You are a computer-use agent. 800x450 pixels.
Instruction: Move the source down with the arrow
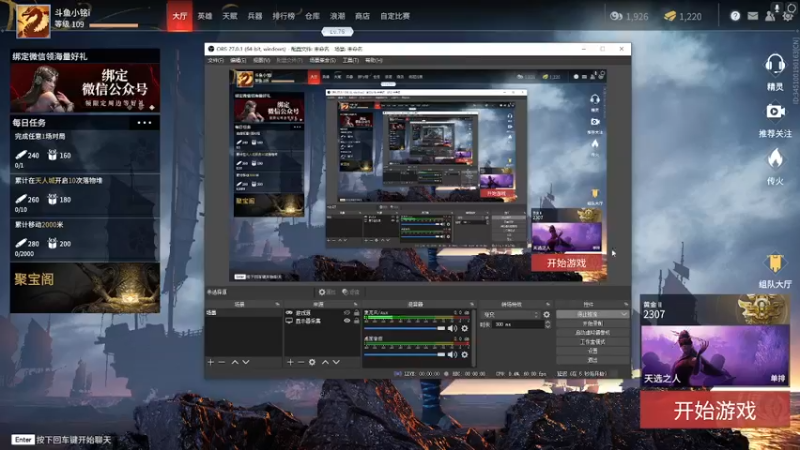(x=336, y=362)
